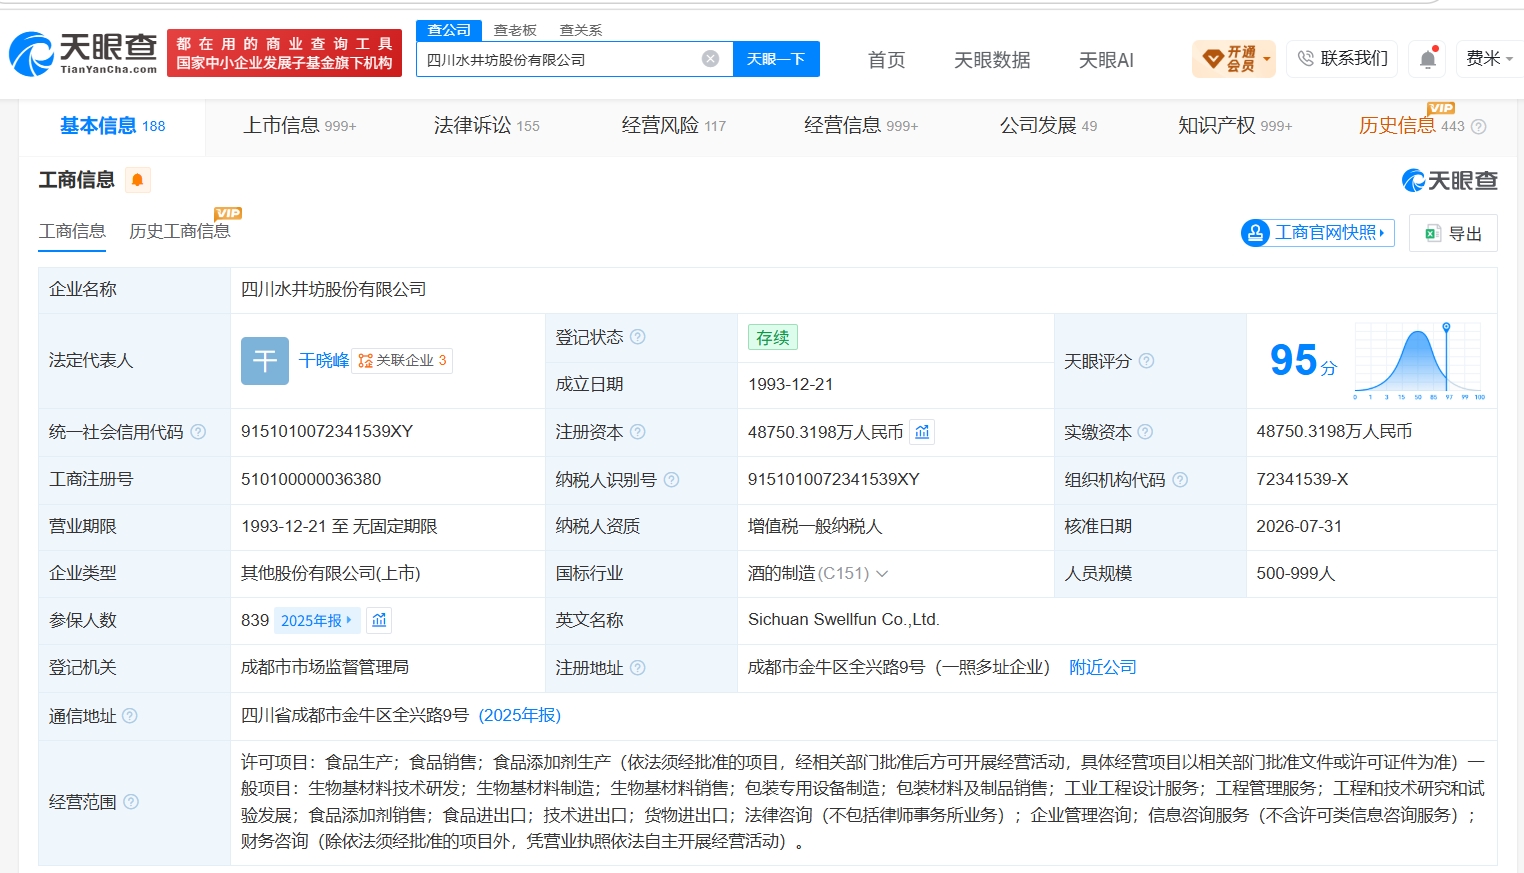
Task: Click taxpayer qualification 增值税一般纳税人
Action: coord(815,527)
